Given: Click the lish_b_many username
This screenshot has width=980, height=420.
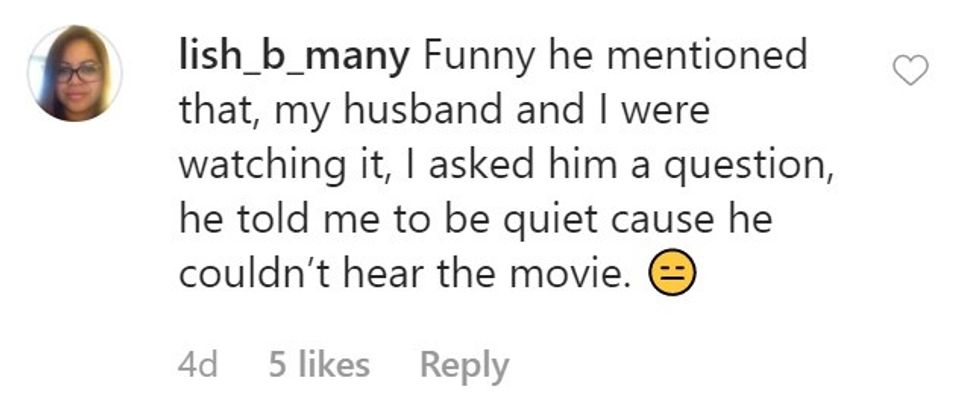Looking at the screenshot, I should (294, 56).
